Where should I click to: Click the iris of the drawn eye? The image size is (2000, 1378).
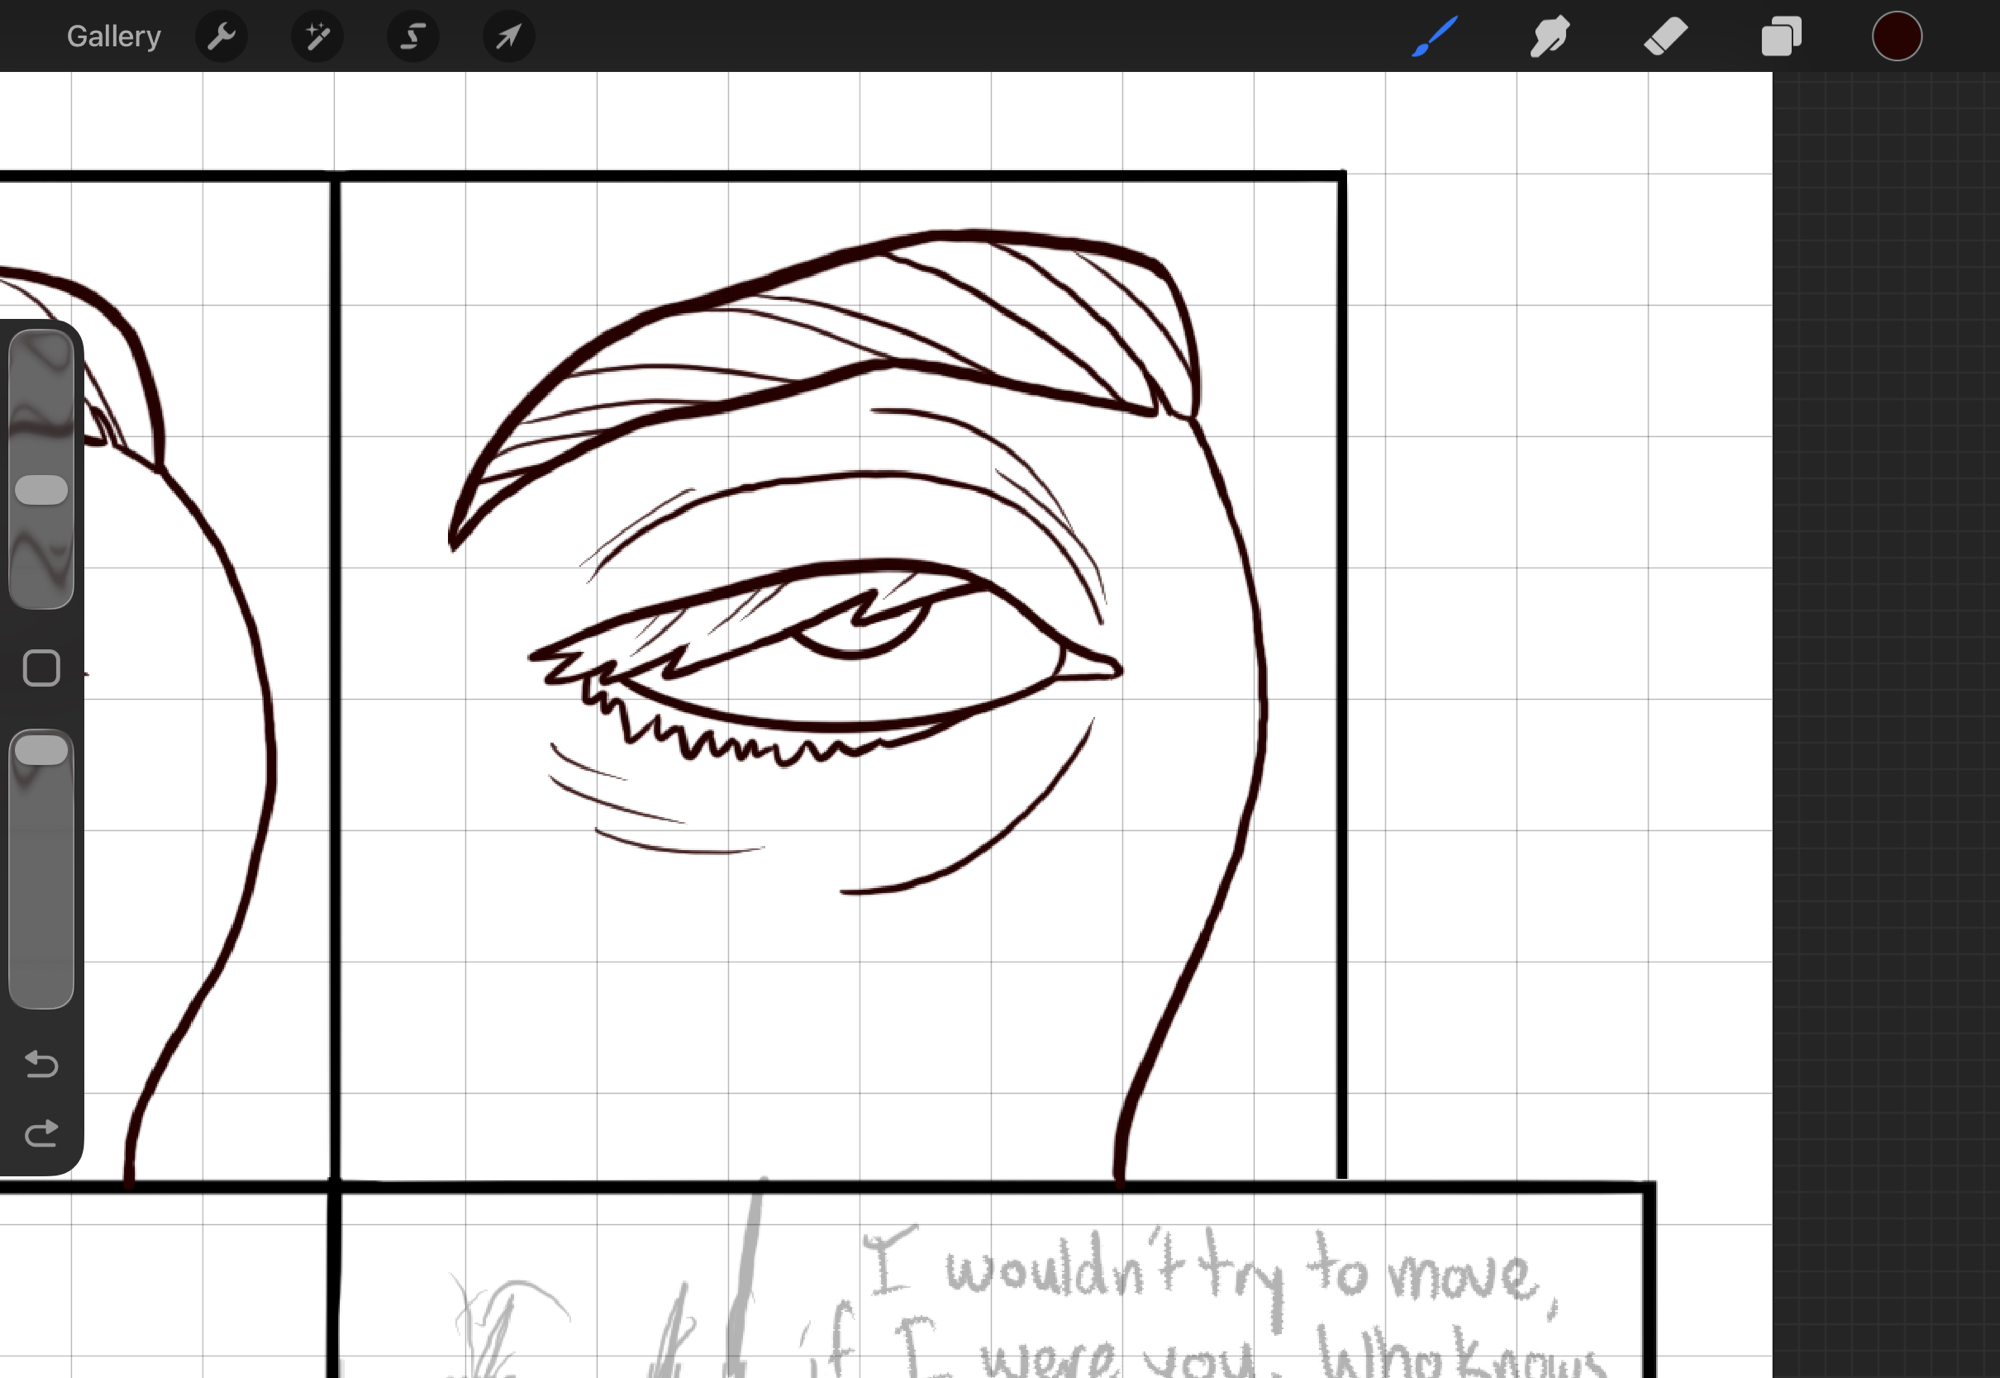862,635
